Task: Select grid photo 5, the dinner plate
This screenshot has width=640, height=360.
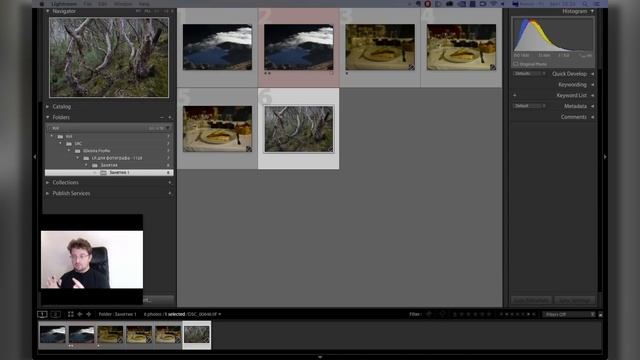Action: point(217,129)
